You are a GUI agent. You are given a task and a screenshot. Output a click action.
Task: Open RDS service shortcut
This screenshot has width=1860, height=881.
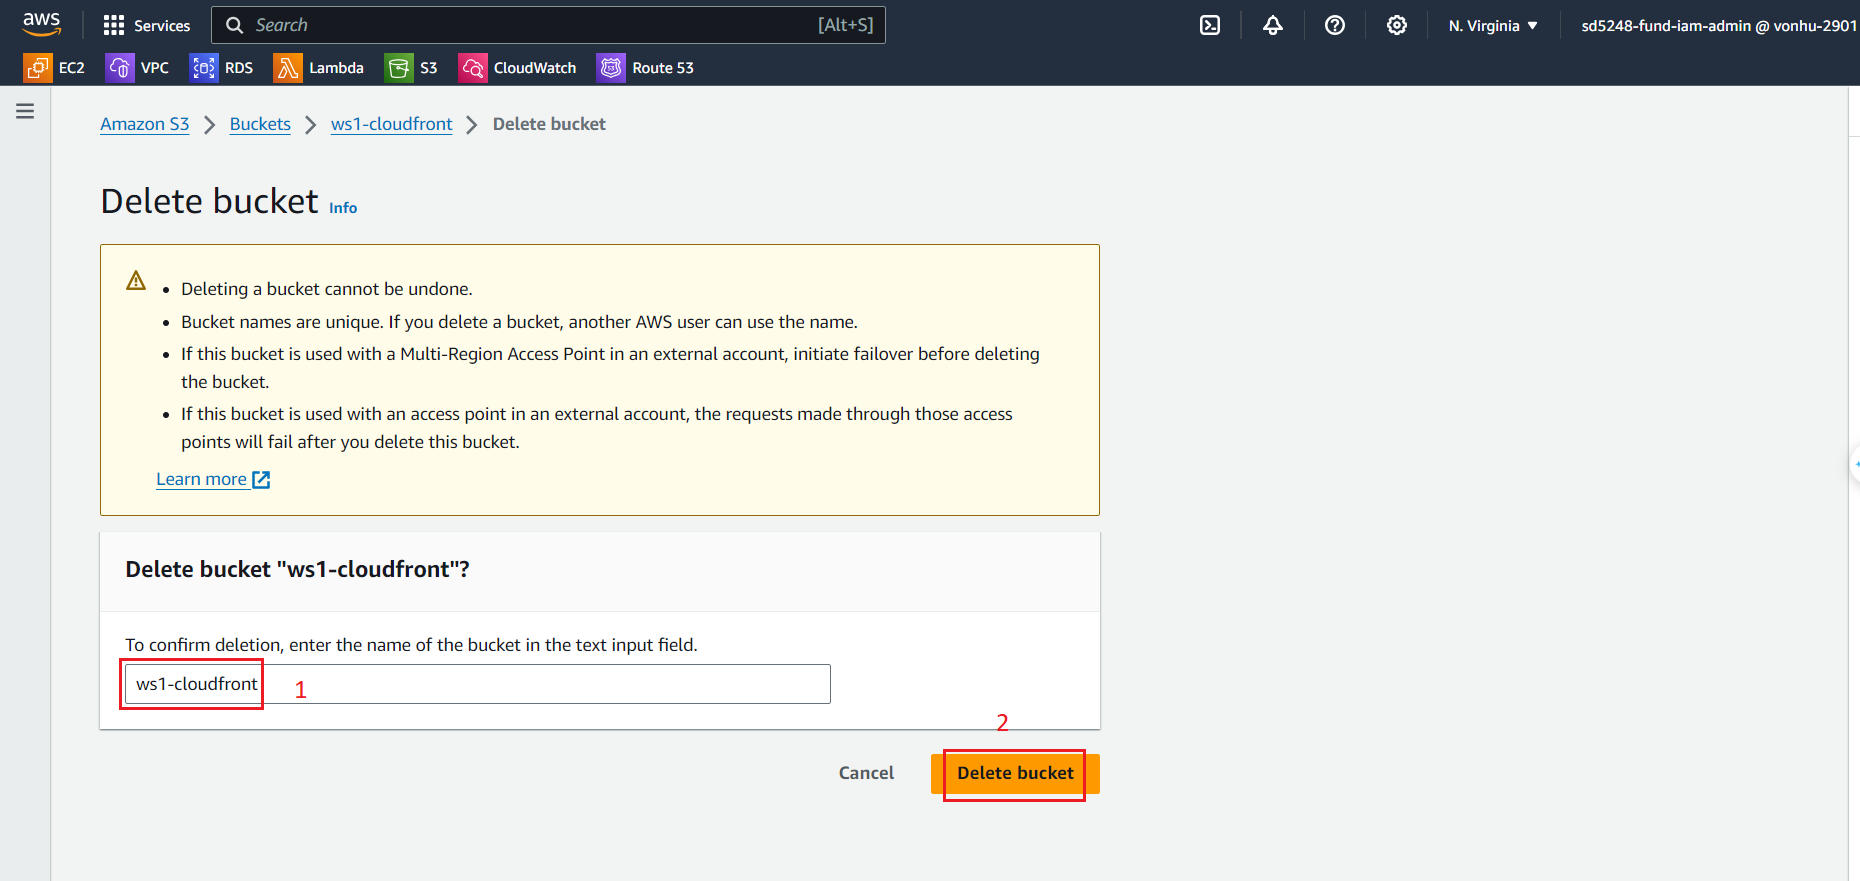click(222, 68)
